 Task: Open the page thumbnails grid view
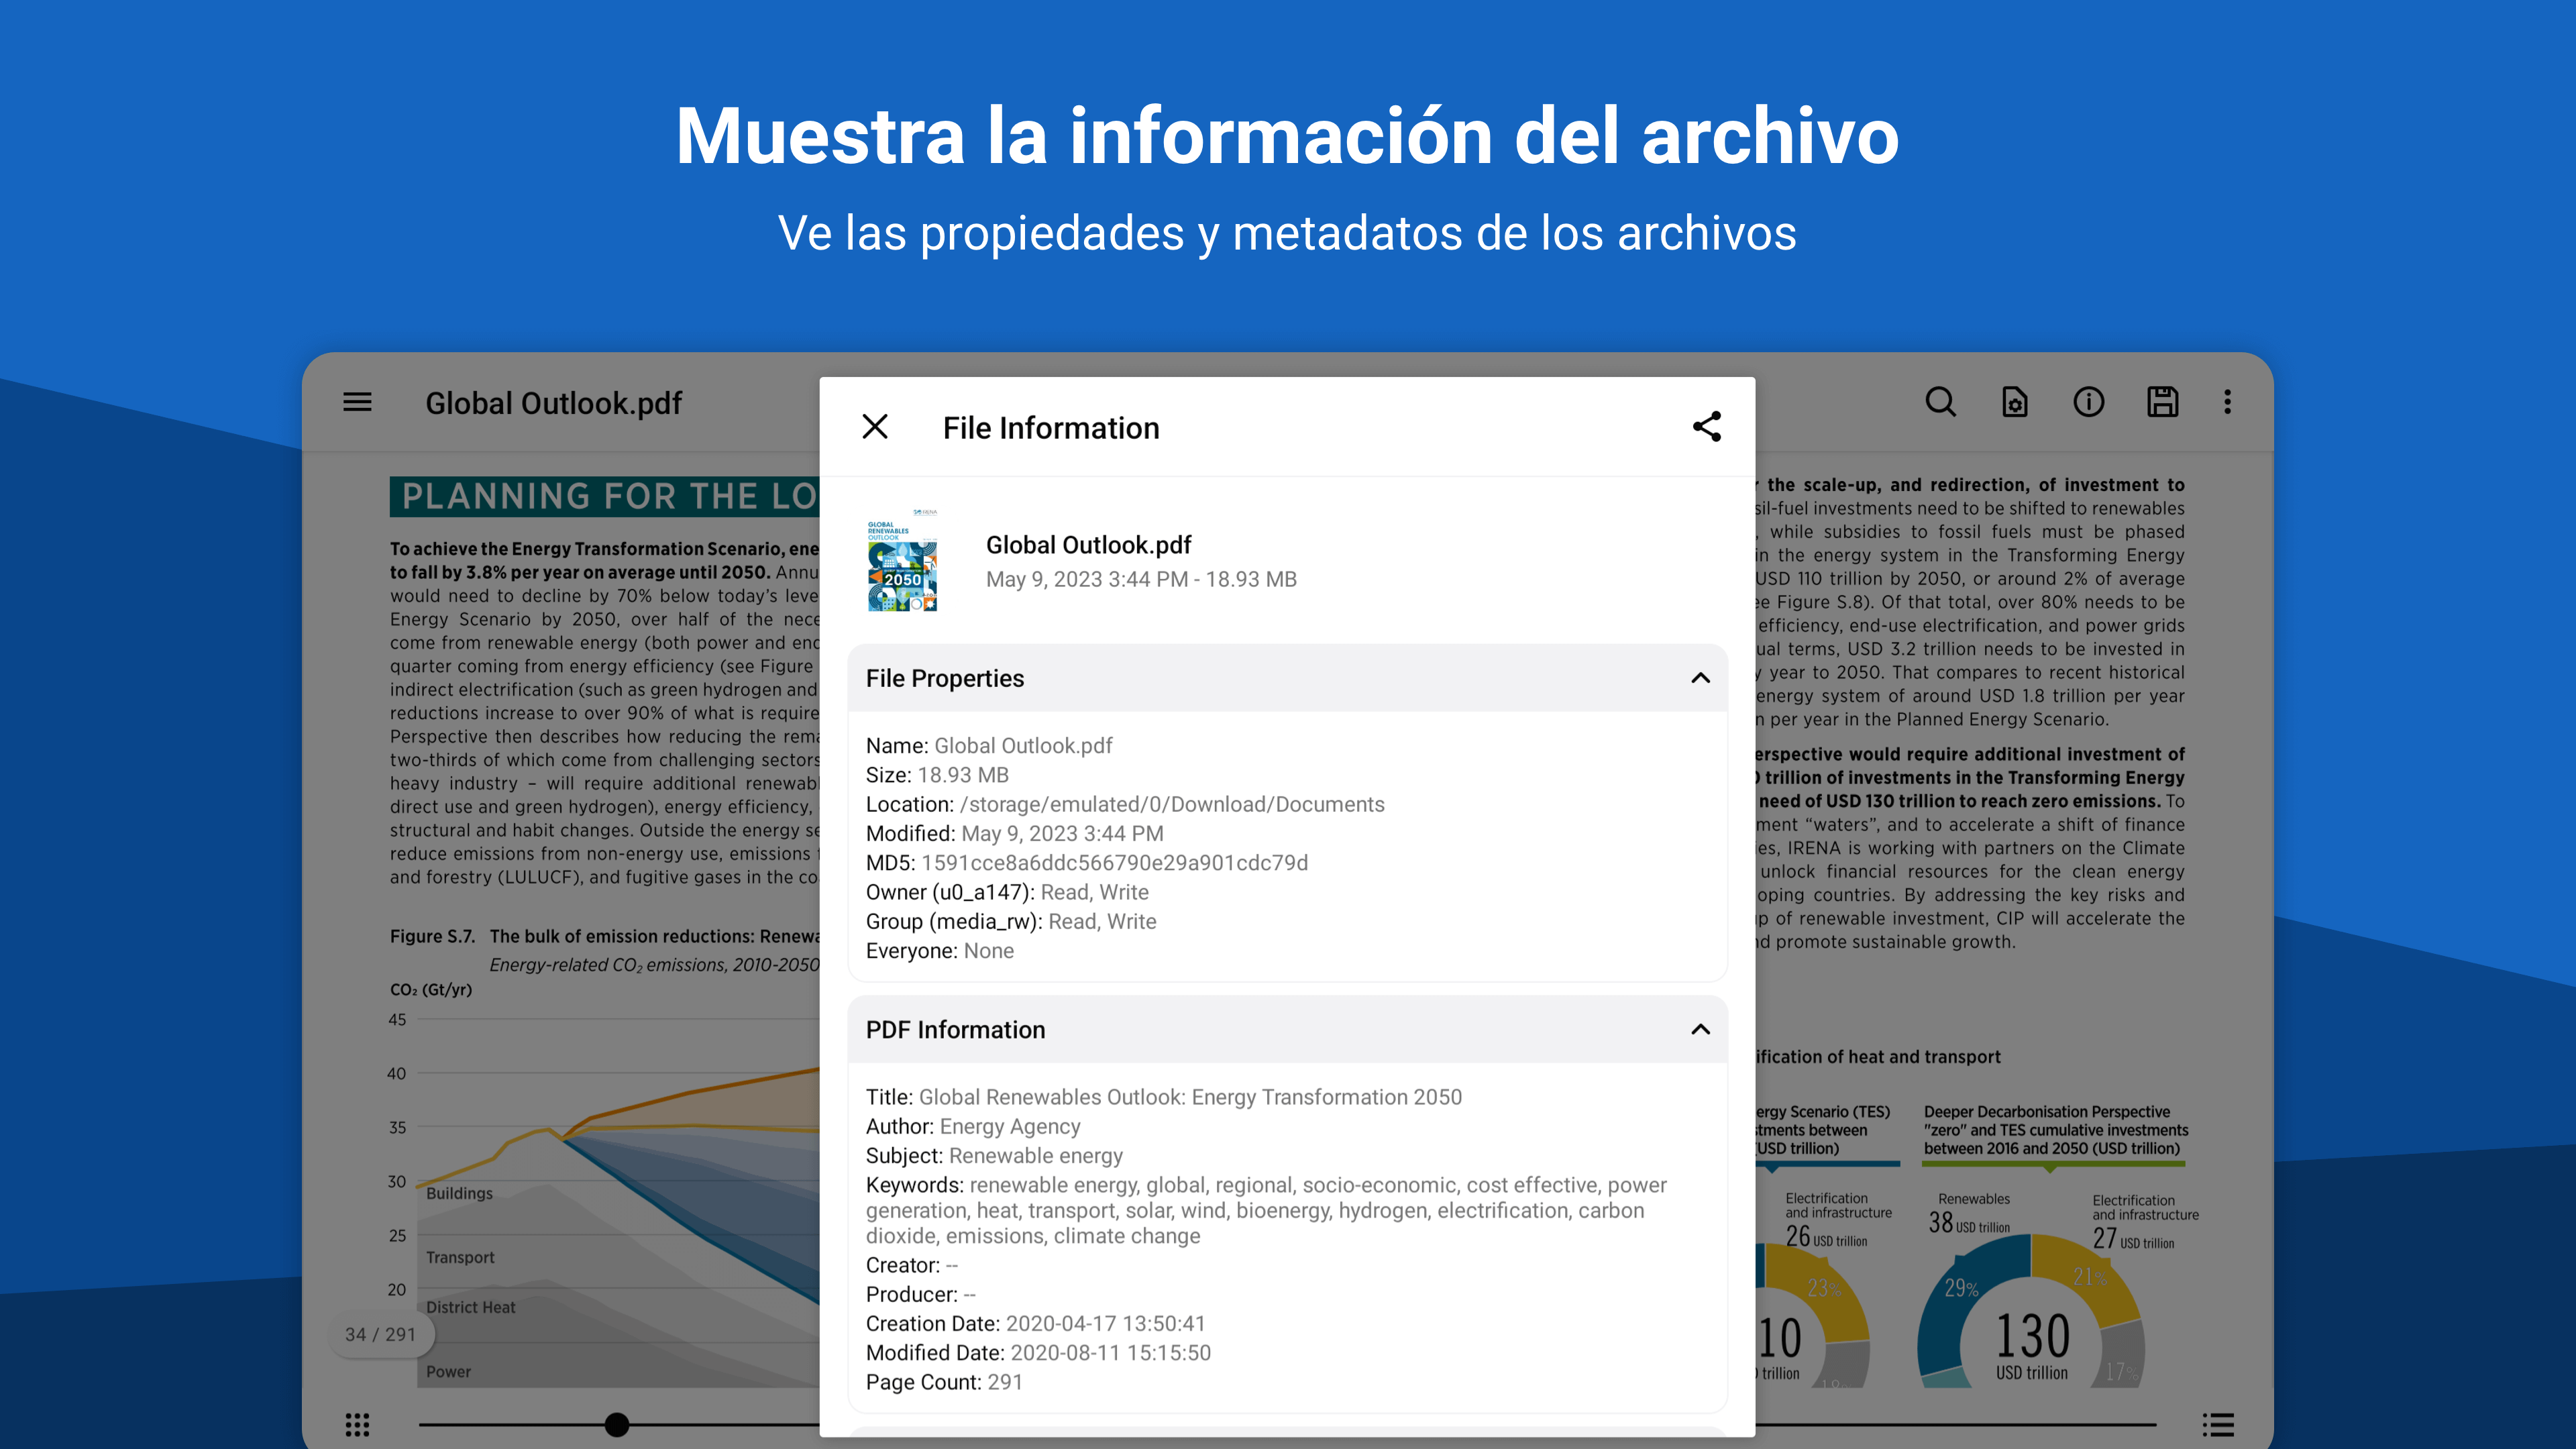(357, 1424)
